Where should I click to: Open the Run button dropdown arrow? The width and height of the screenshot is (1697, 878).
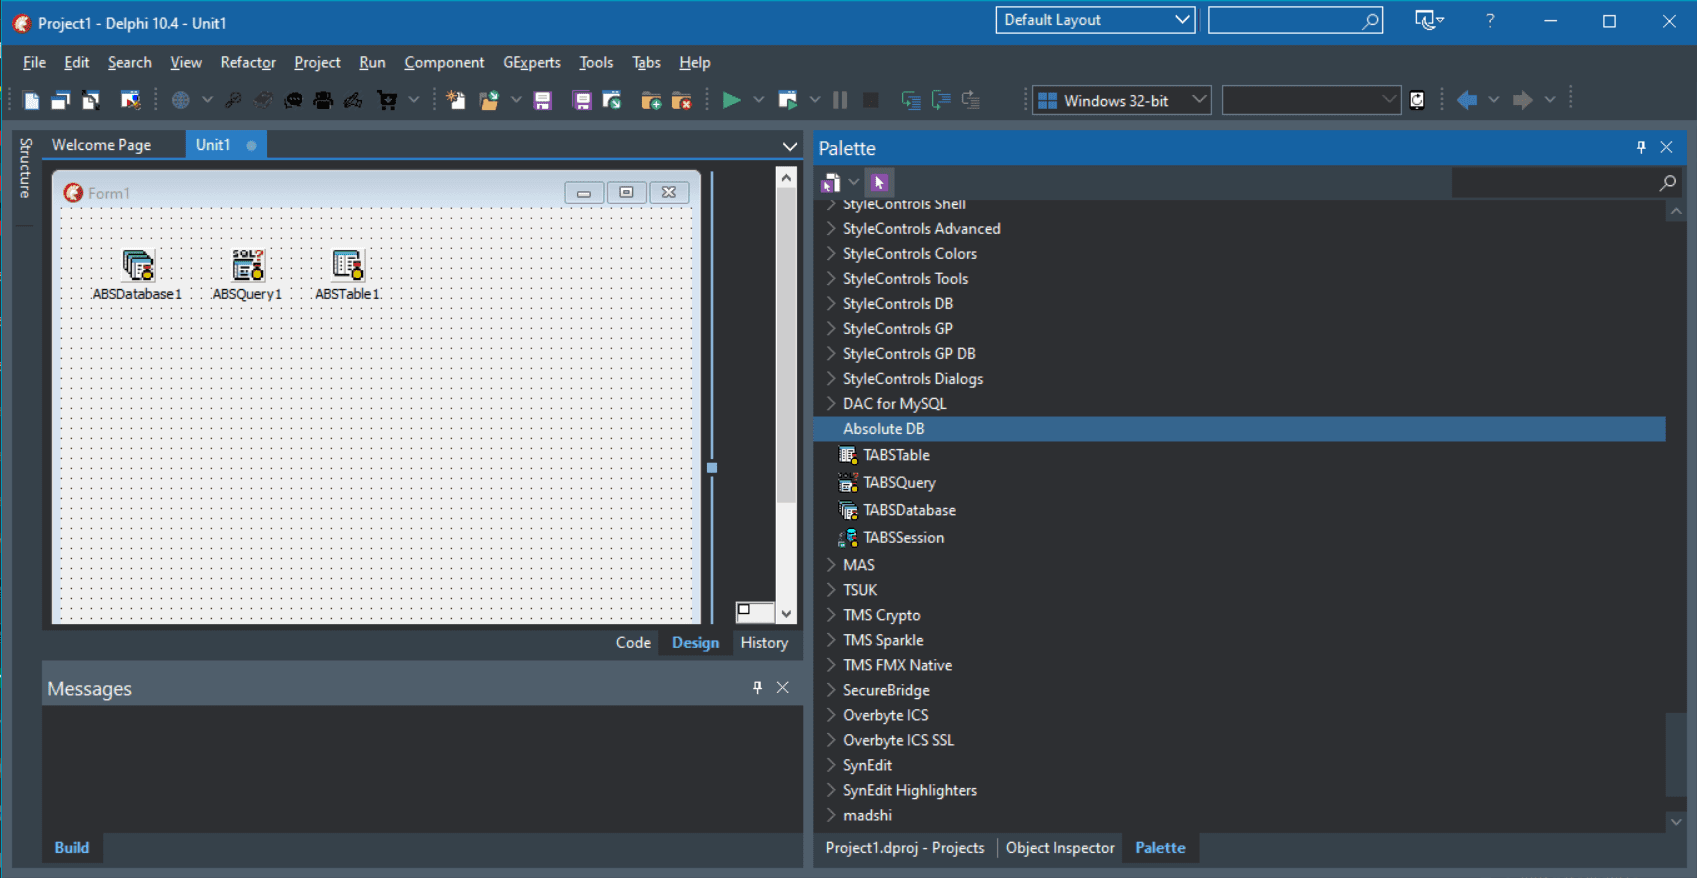pyautogui.click(x=758, y=100)
